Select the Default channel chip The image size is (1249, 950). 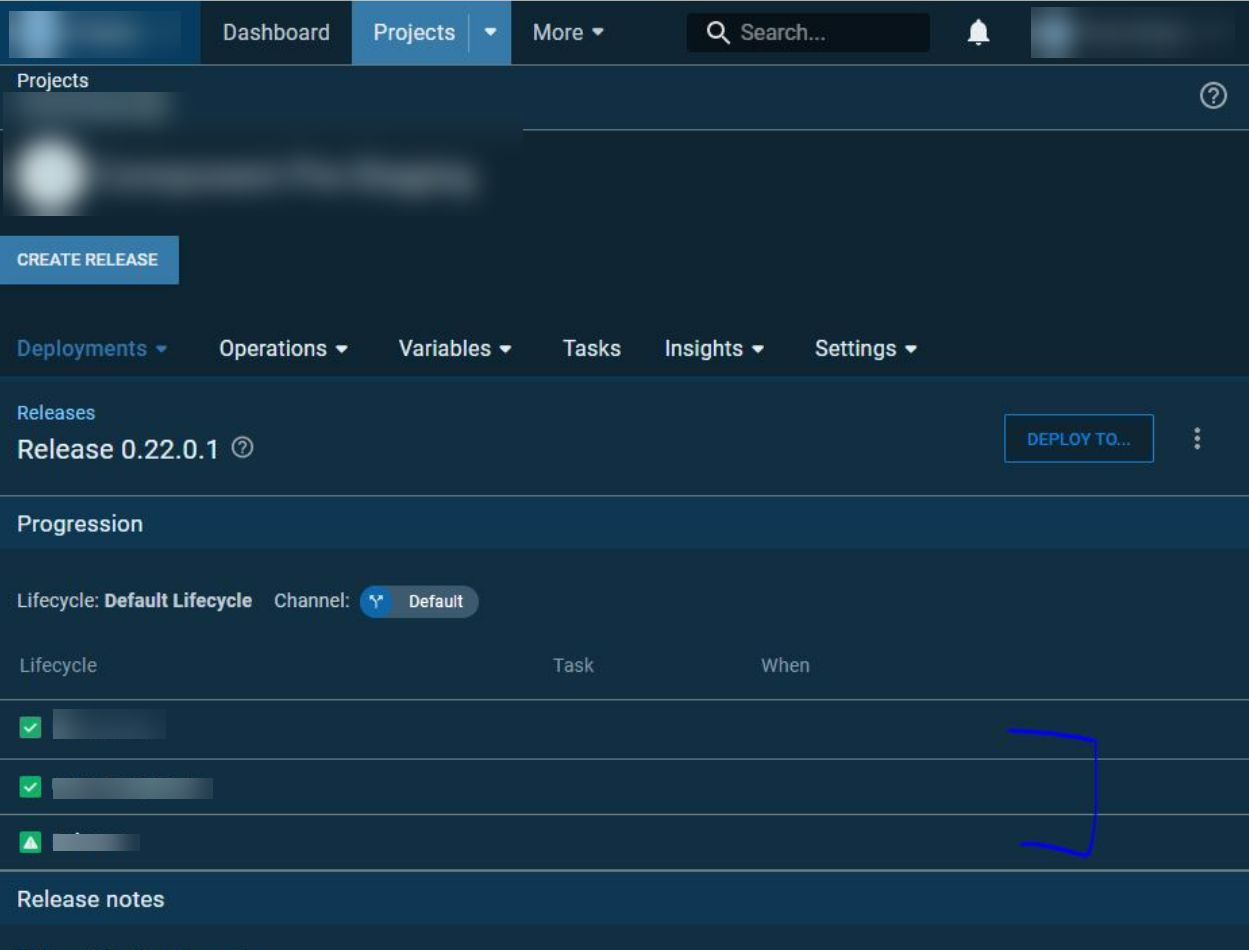coord(420,601)
